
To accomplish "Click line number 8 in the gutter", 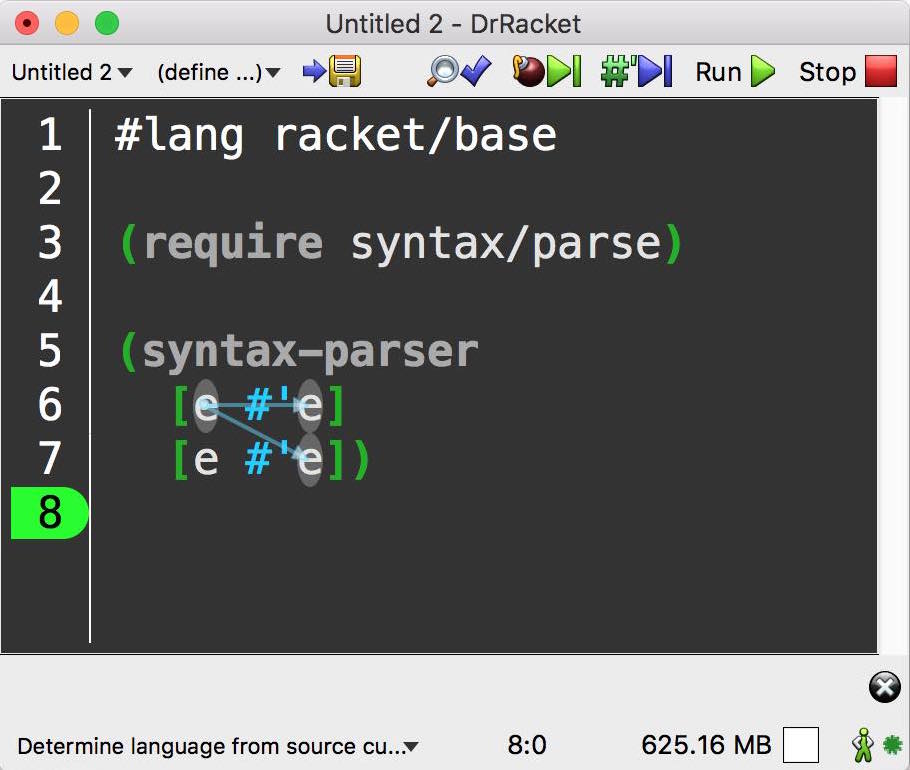I will click(50, 512).
